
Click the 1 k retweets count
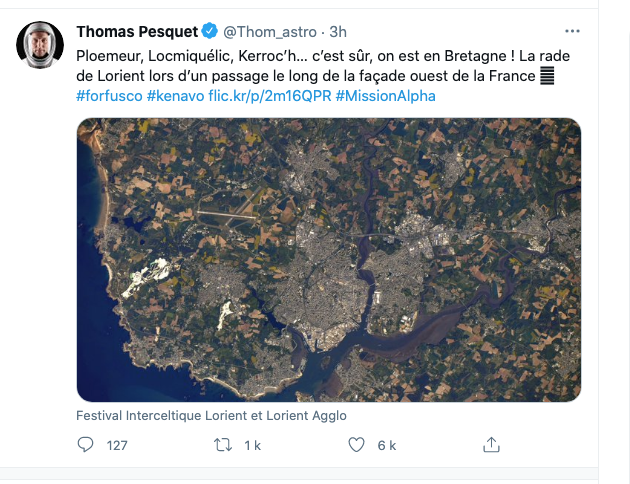pos(252,446)
